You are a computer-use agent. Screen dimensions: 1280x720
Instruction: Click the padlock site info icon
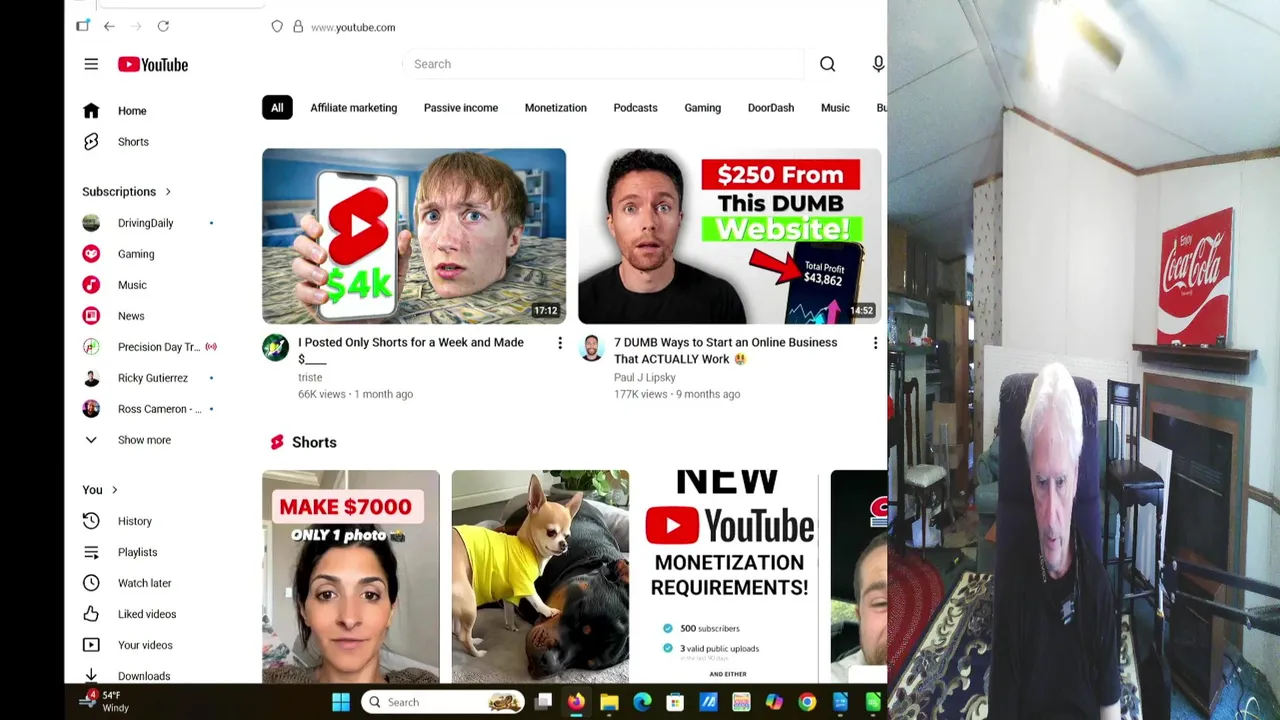[x=298, y=26]
